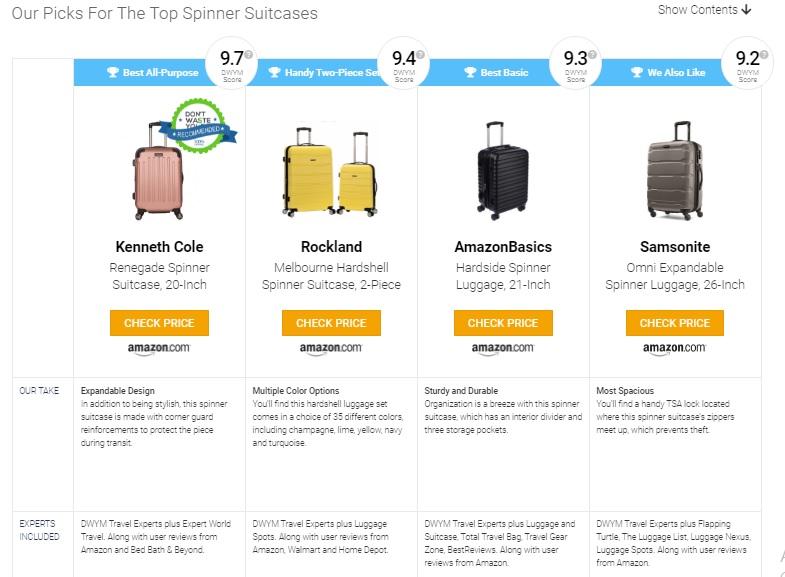This screenshot has width=785, height=577.
Task: Click the question mark on 9.4 score
Action: click(421, 54)
